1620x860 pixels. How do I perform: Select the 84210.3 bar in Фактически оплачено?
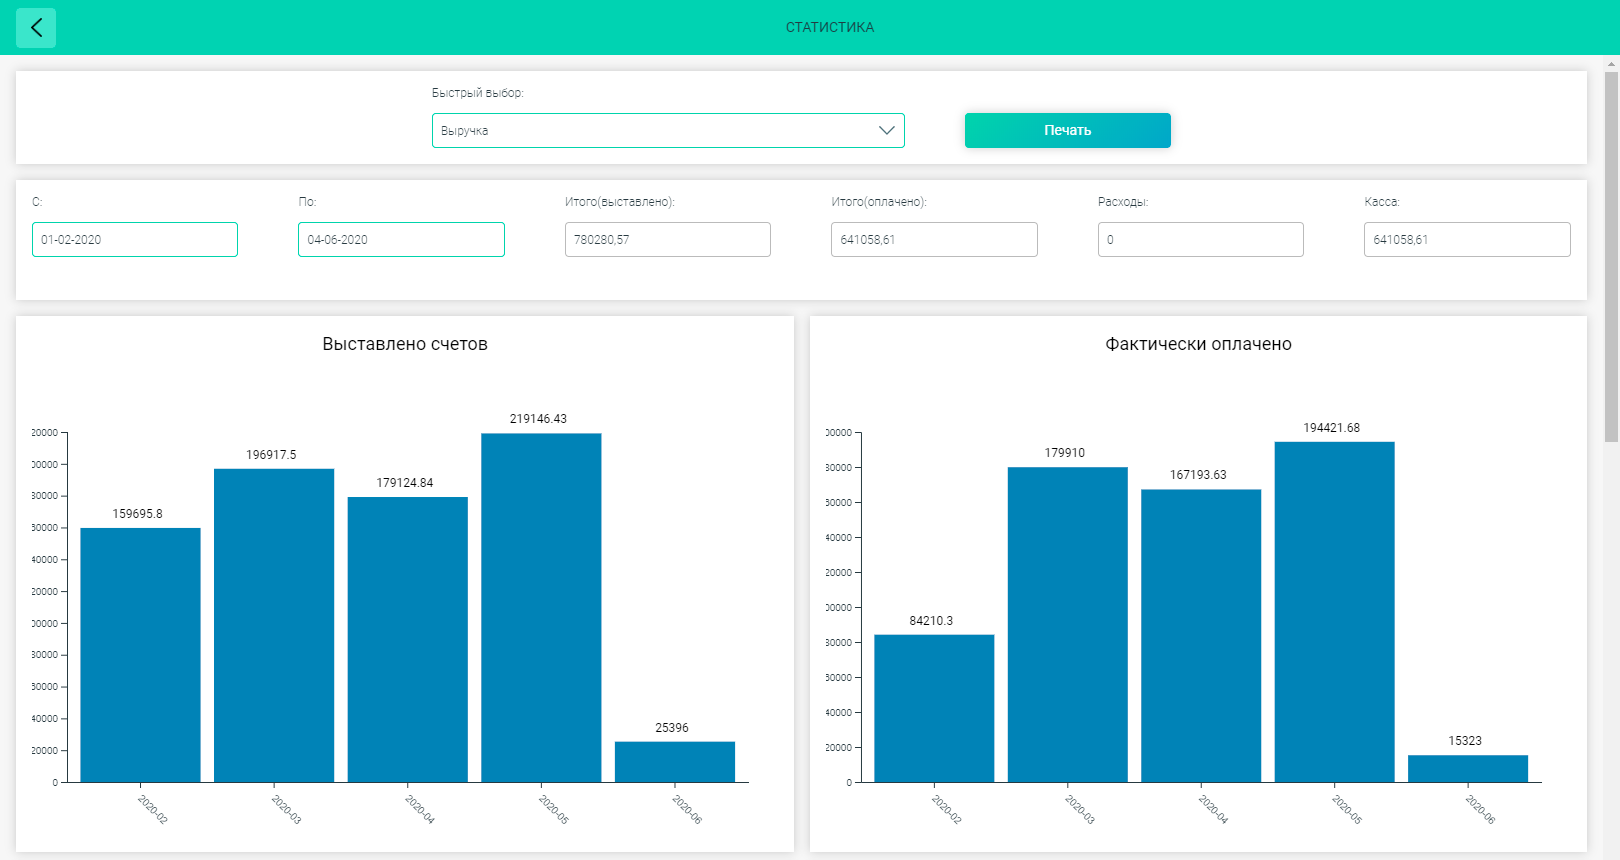[x=934, y=708]
